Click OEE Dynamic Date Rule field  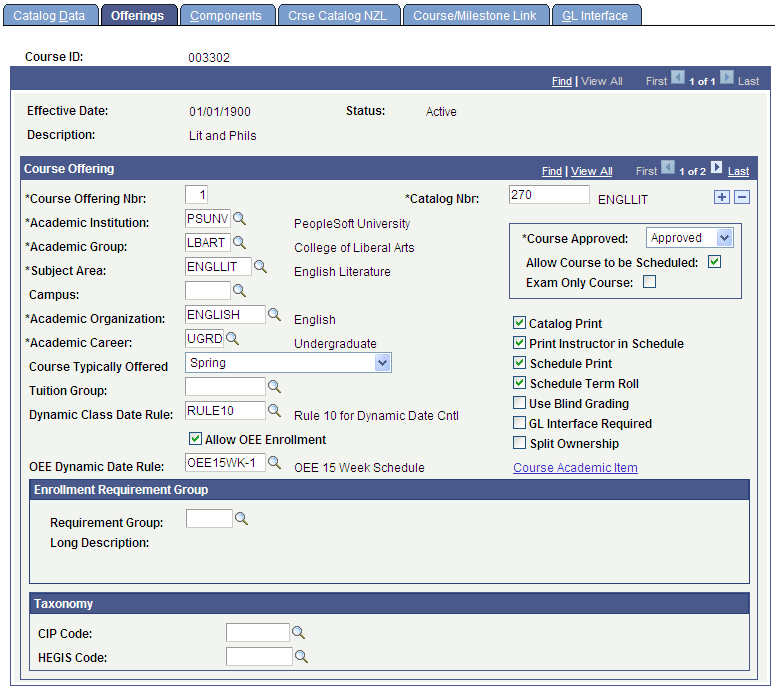225,463
